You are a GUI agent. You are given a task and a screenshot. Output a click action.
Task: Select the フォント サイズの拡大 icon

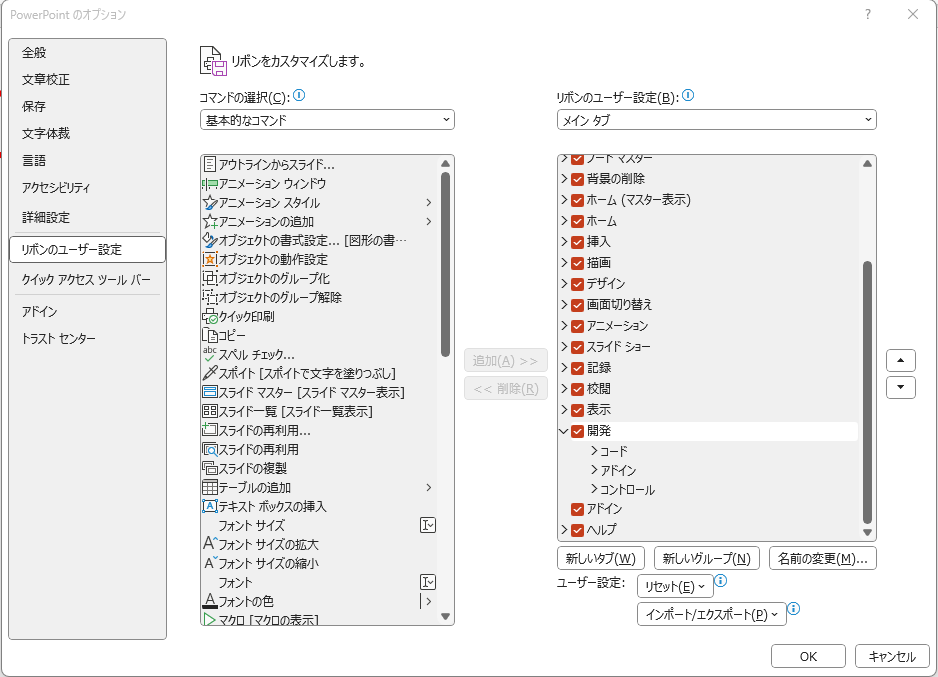(211, 543)
